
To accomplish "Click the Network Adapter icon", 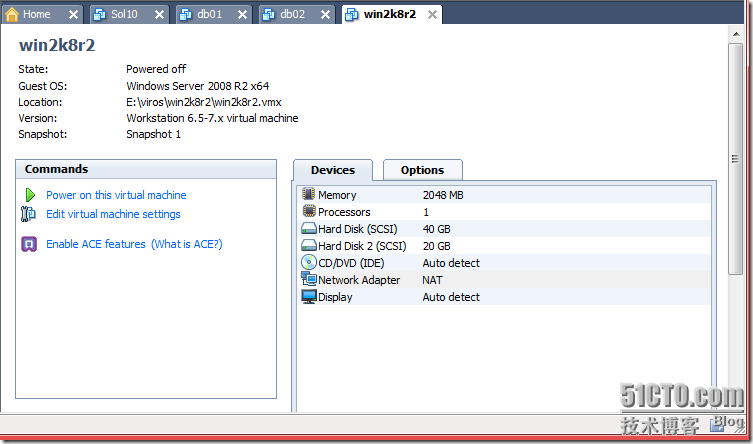I will click(309, 278).
